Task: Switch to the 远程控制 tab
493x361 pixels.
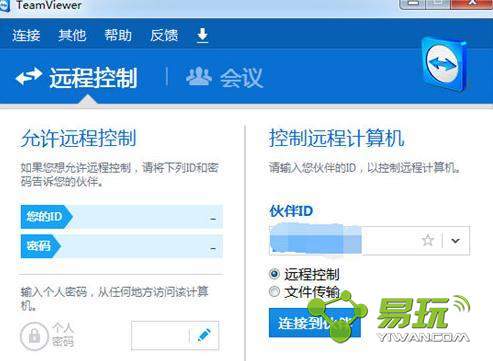Action: [77, 78]
